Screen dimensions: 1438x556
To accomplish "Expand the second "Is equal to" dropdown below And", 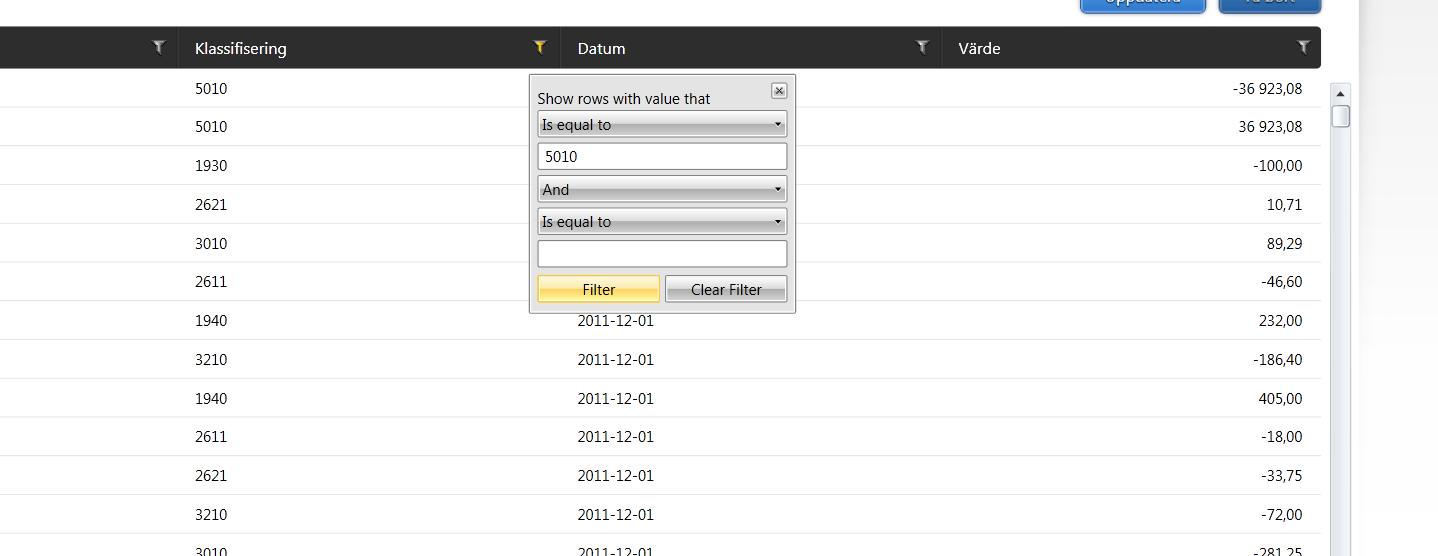I will click(662, 221).
